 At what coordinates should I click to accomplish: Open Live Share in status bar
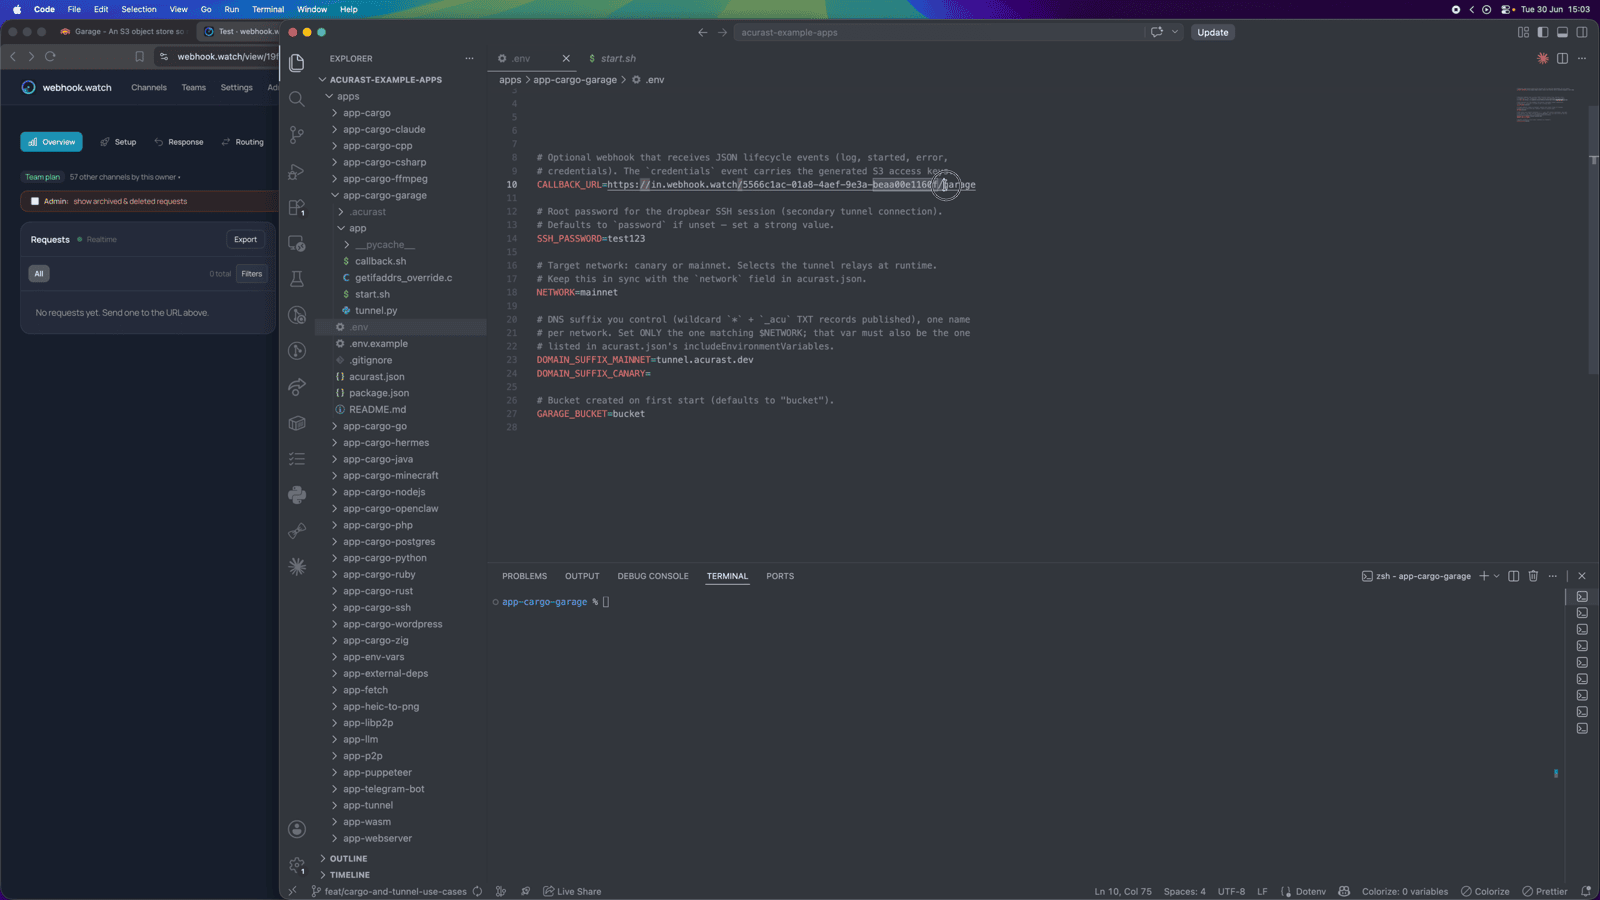click(x=572, y=891)
